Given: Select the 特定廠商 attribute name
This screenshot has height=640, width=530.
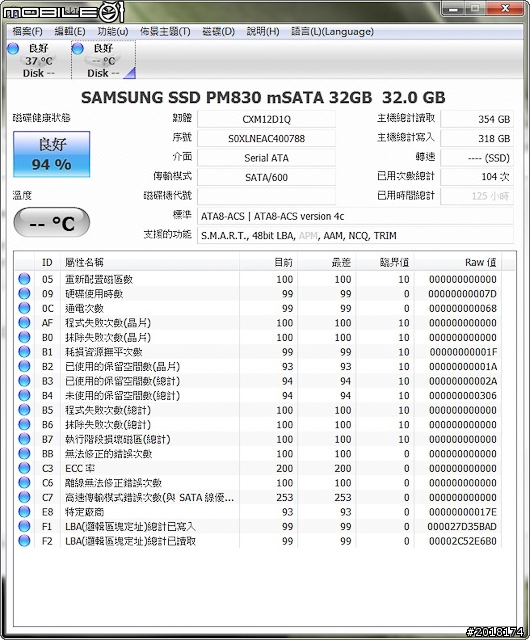Looking at the screenshot, I should click(x=84, y=512).
